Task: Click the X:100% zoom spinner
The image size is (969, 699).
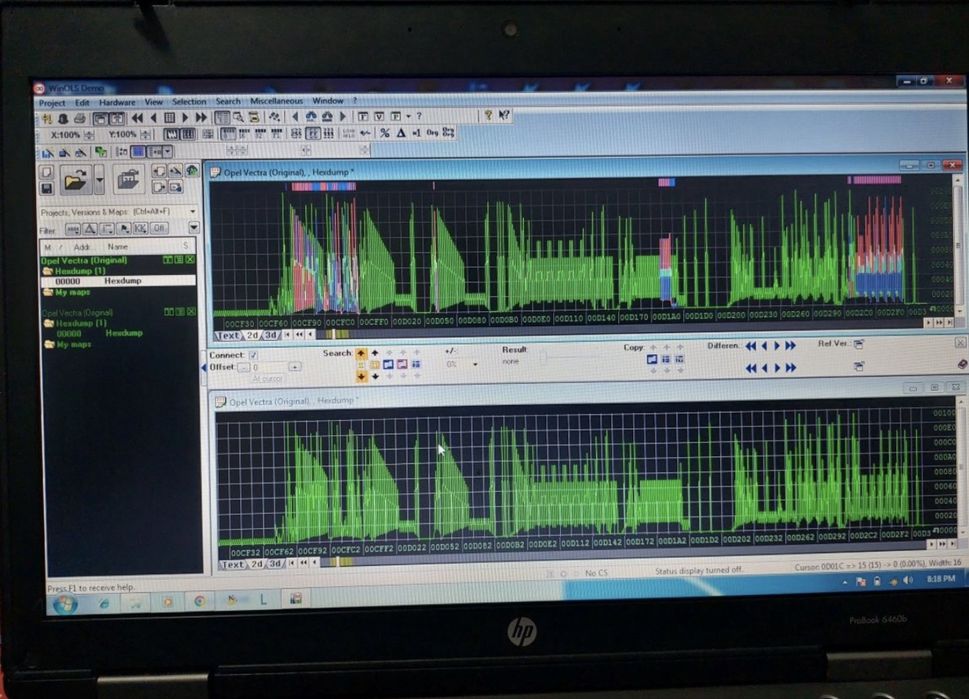Action: pos(90,135)
